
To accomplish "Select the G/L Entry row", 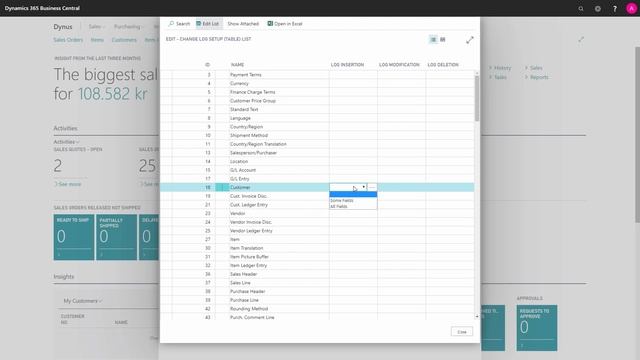I will [317, 179].
